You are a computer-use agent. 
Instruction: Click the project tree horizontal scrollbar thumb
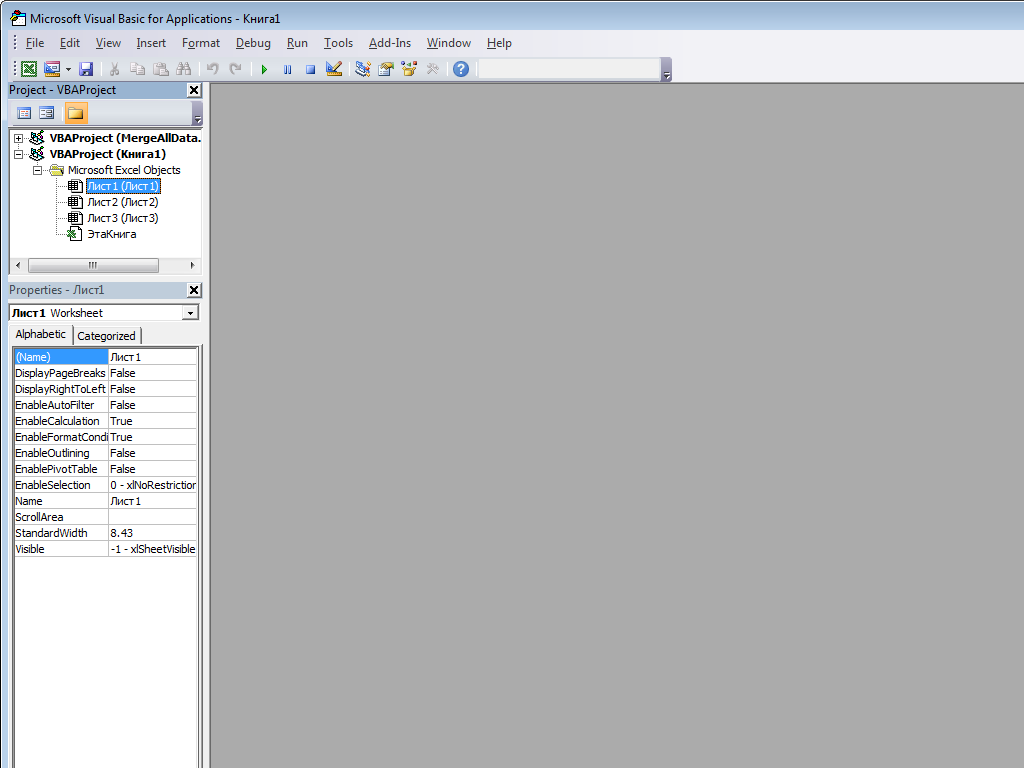pos(93,265)
